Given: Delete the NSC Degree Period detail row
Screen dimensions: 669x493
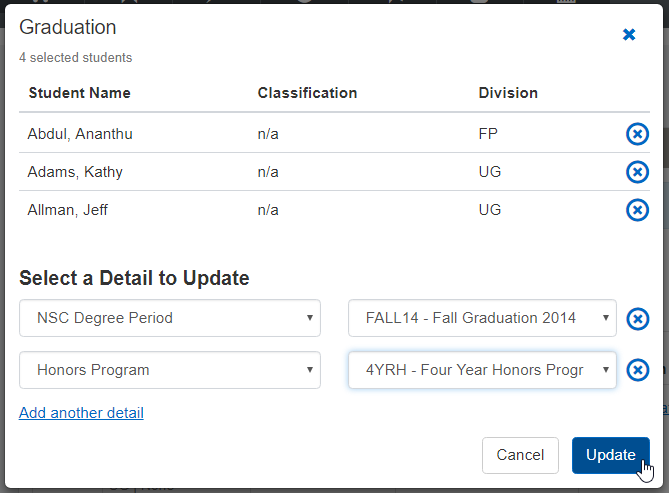Looking at the screenshot, I should (637, 319).
